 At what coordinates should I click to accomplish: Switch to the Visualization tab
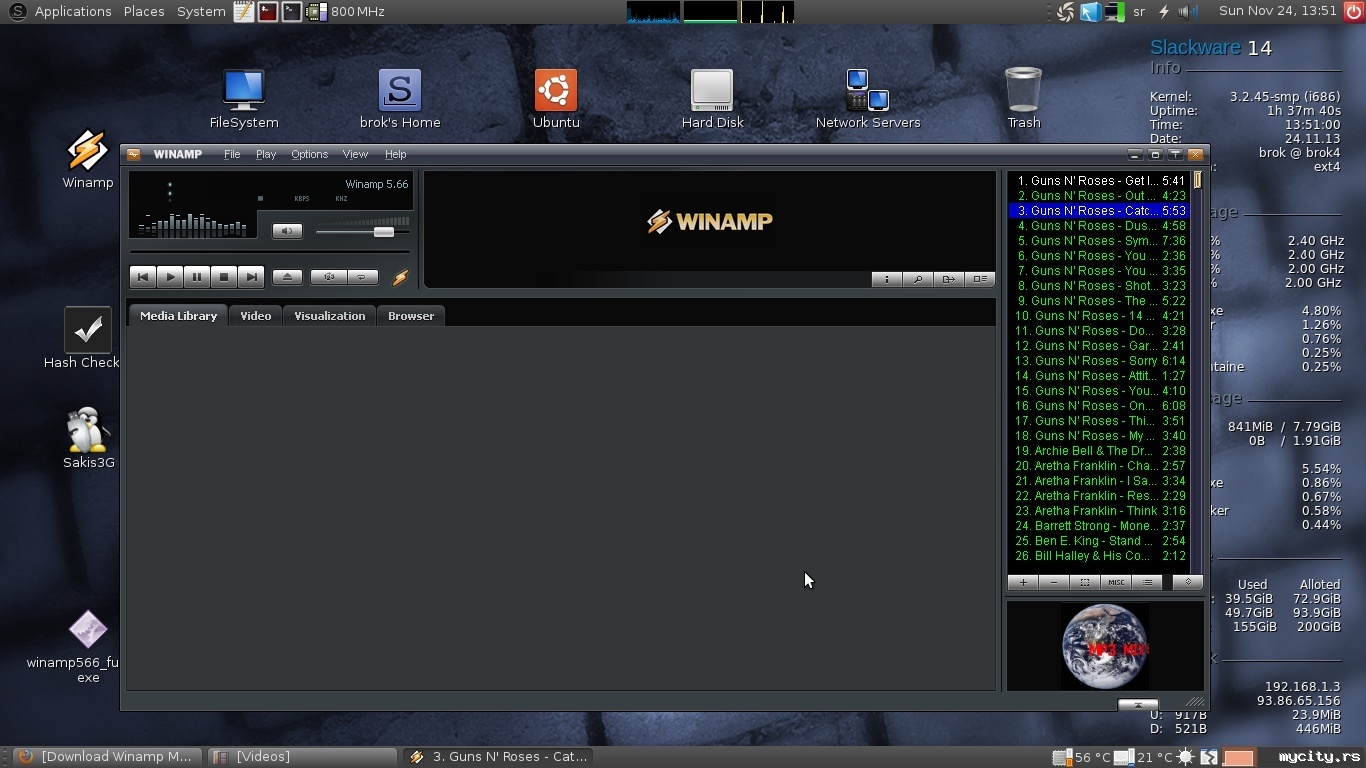tap(329, 315)
